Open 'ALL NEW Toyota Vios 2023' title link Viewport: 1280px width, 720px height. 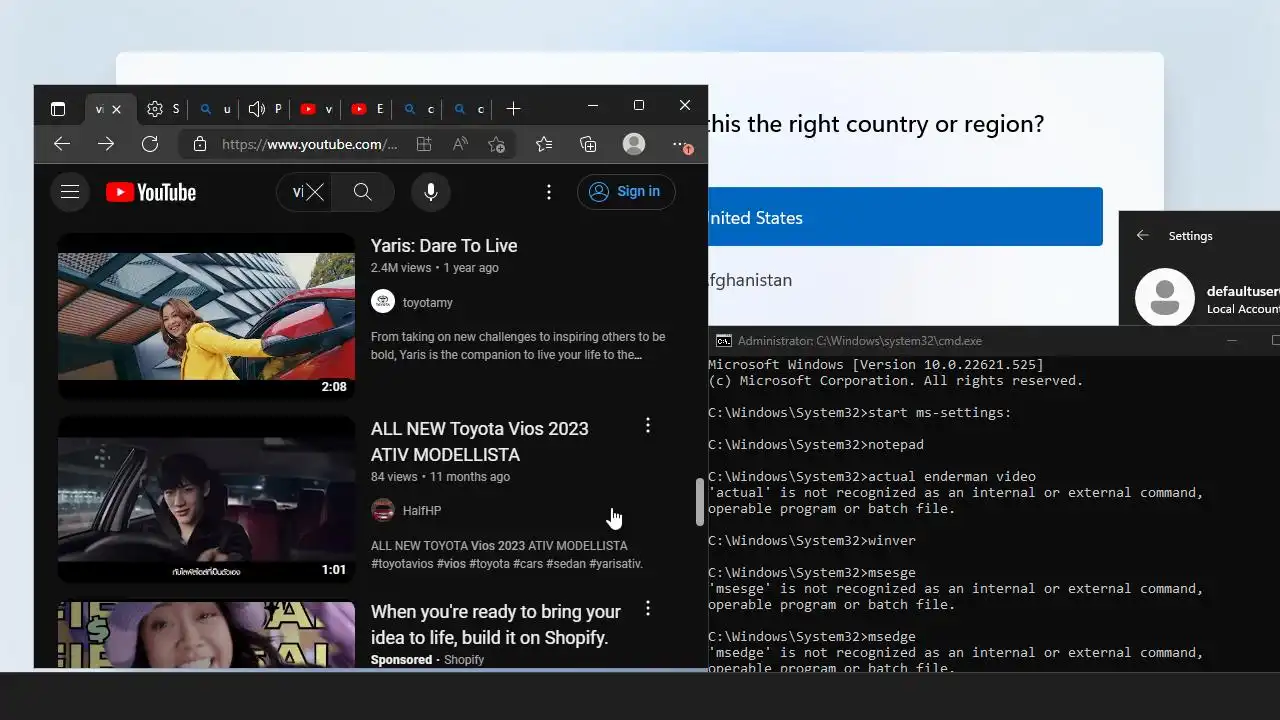click(x=480, y=441)
